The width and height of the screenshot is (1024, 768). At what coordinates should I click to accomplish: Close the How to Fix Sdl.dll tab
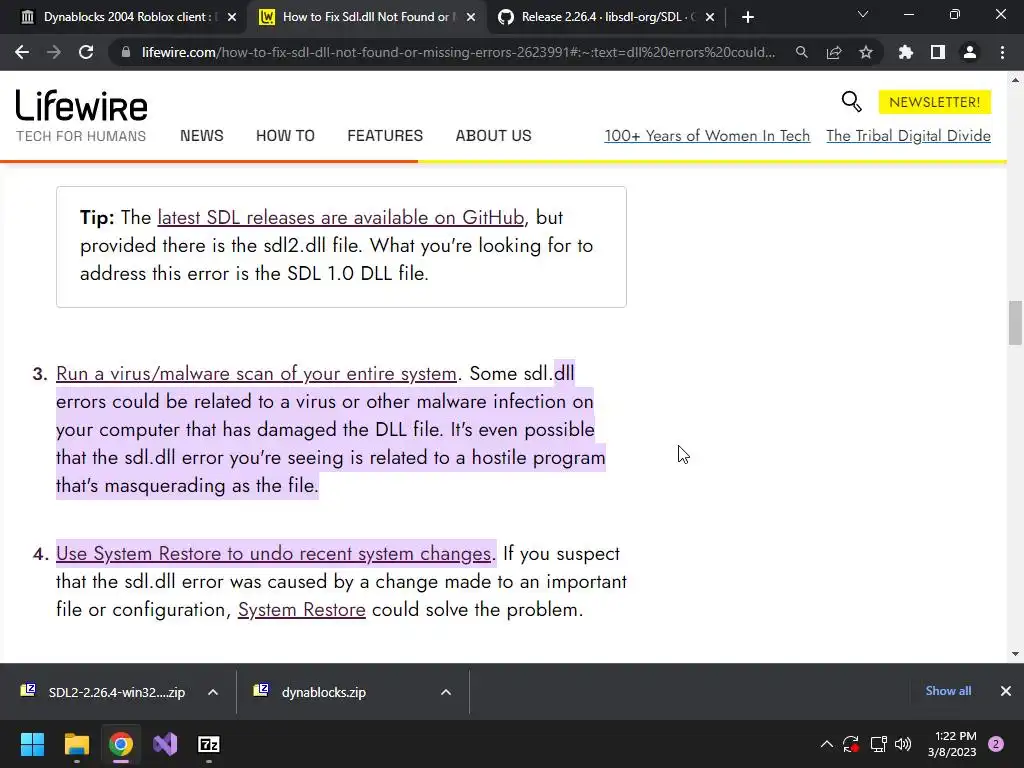point(471,17)
